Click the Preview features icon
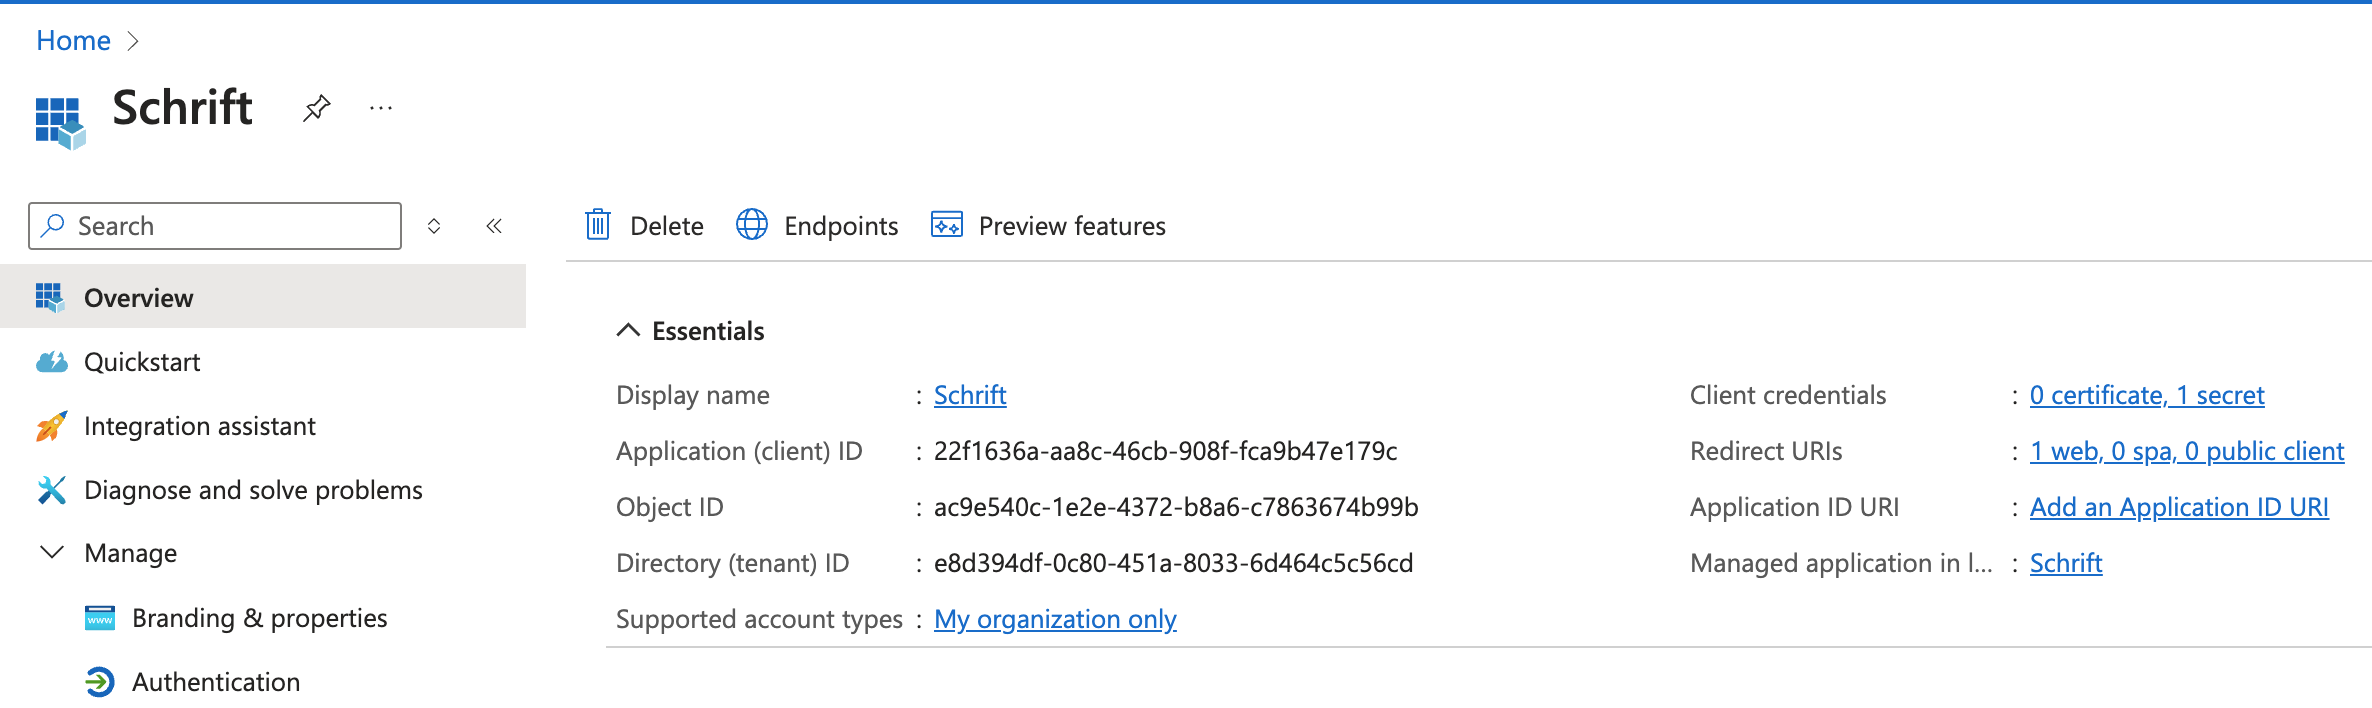 click(947, 225)
